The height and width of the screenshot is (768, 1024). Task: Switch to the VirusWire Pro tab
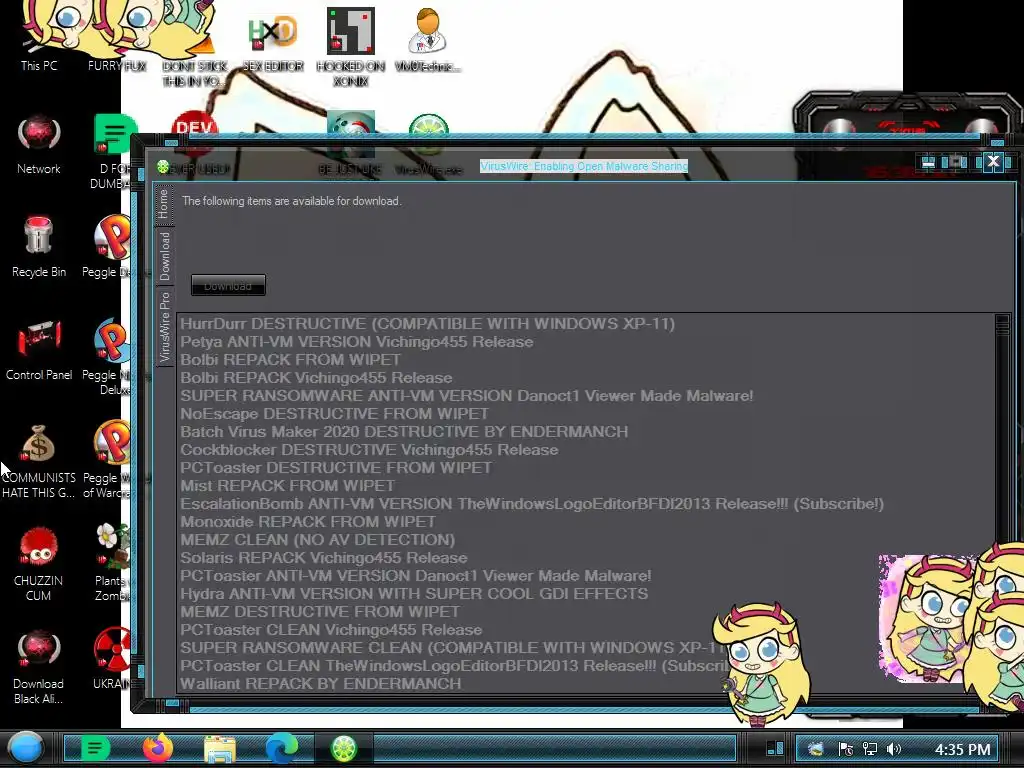165,327
